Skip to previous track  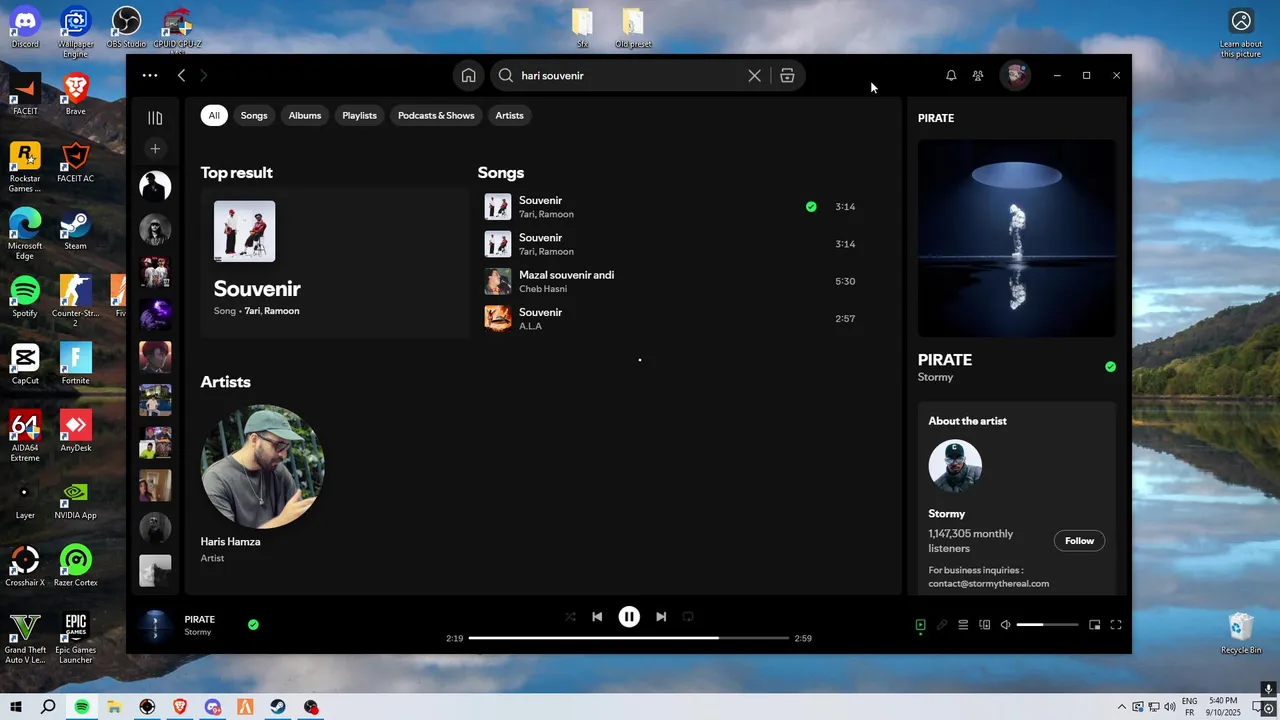(x=597, y=617)
